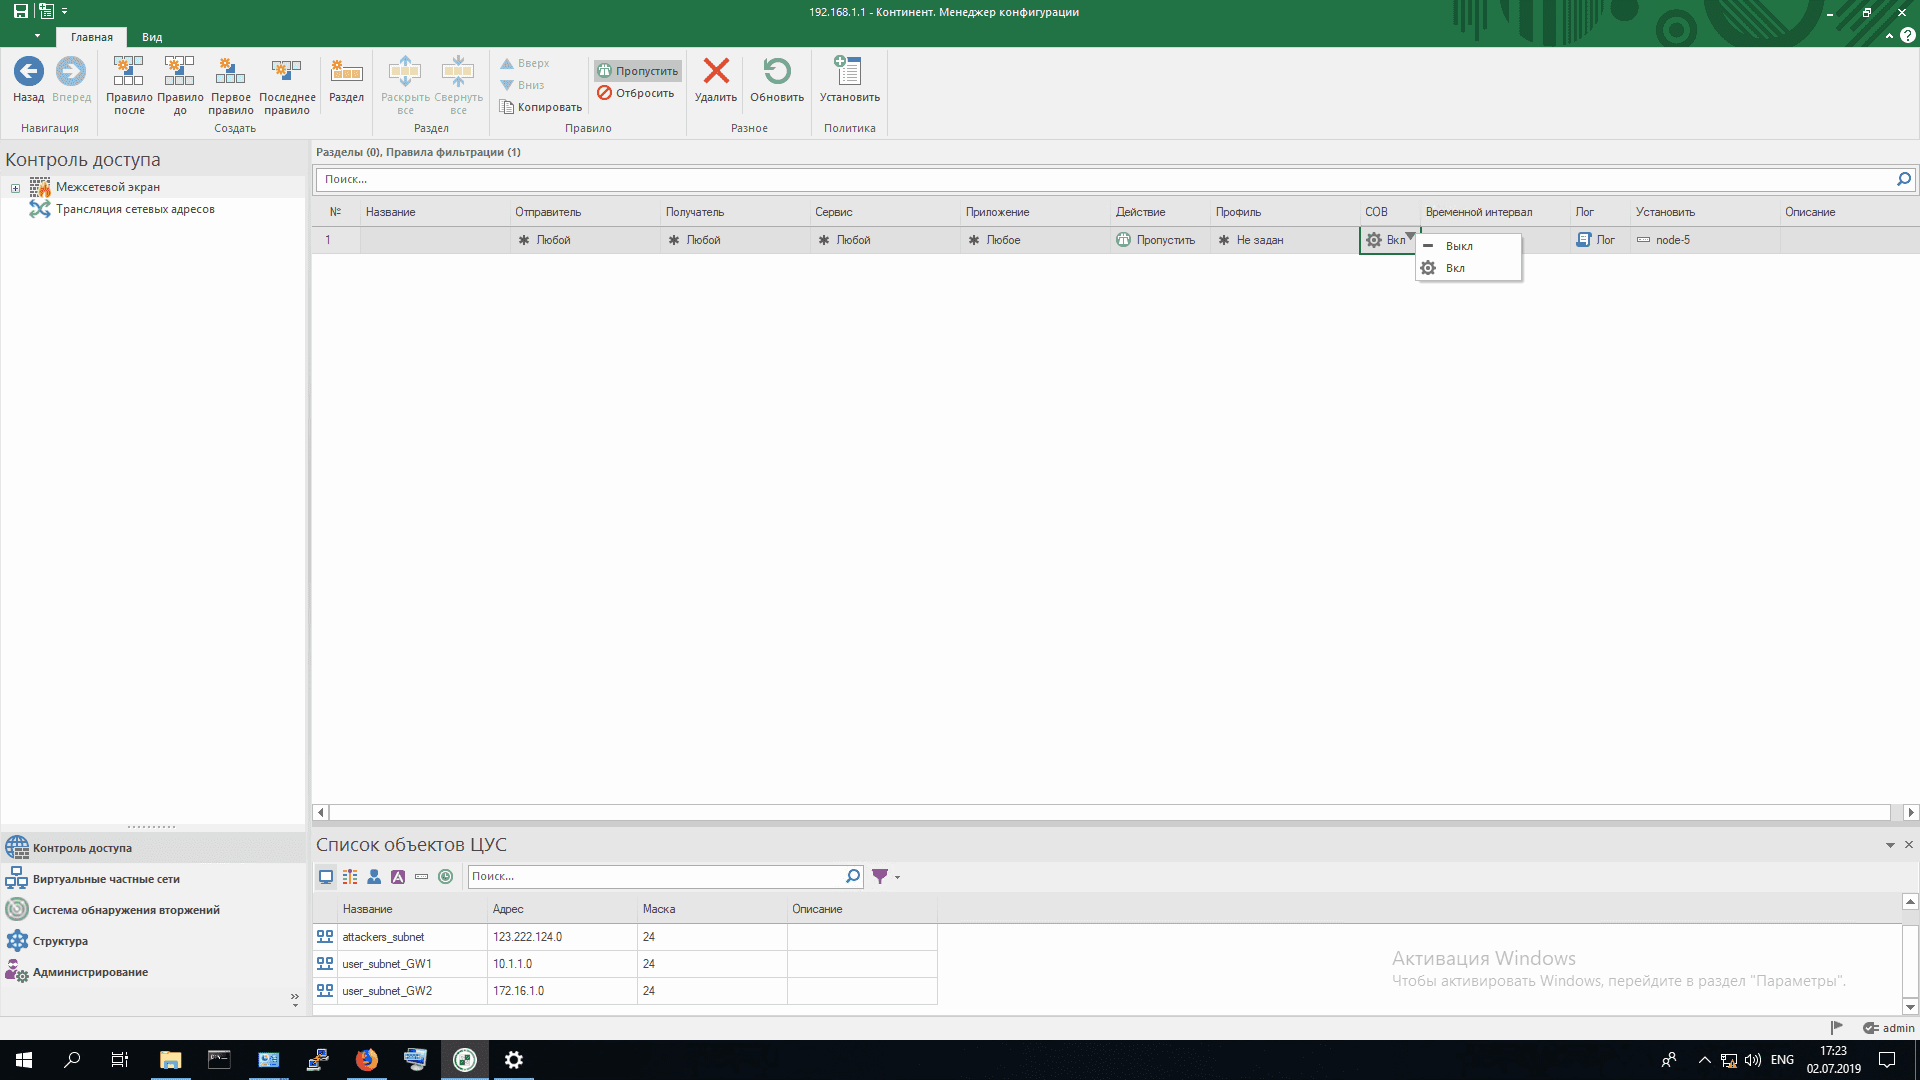Expand the Межсетевой экран tree node
Screen dimensions: 1920x1080
(x=15, y=188)
